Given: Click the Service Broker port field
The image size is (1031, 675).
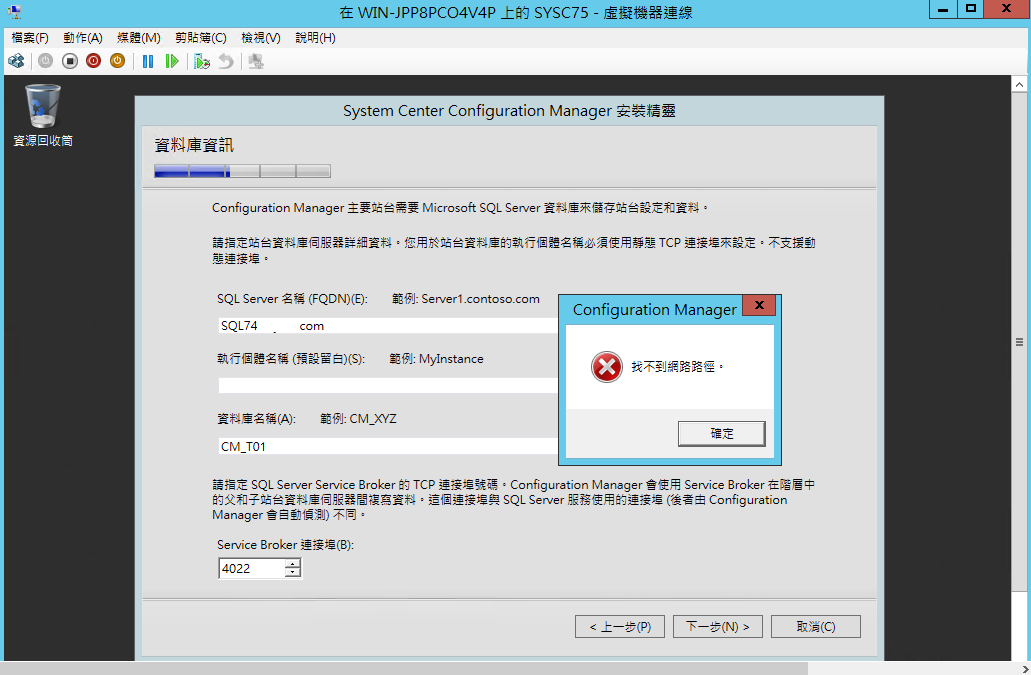Looking at the screenshot, I should [x=252, y=569].
